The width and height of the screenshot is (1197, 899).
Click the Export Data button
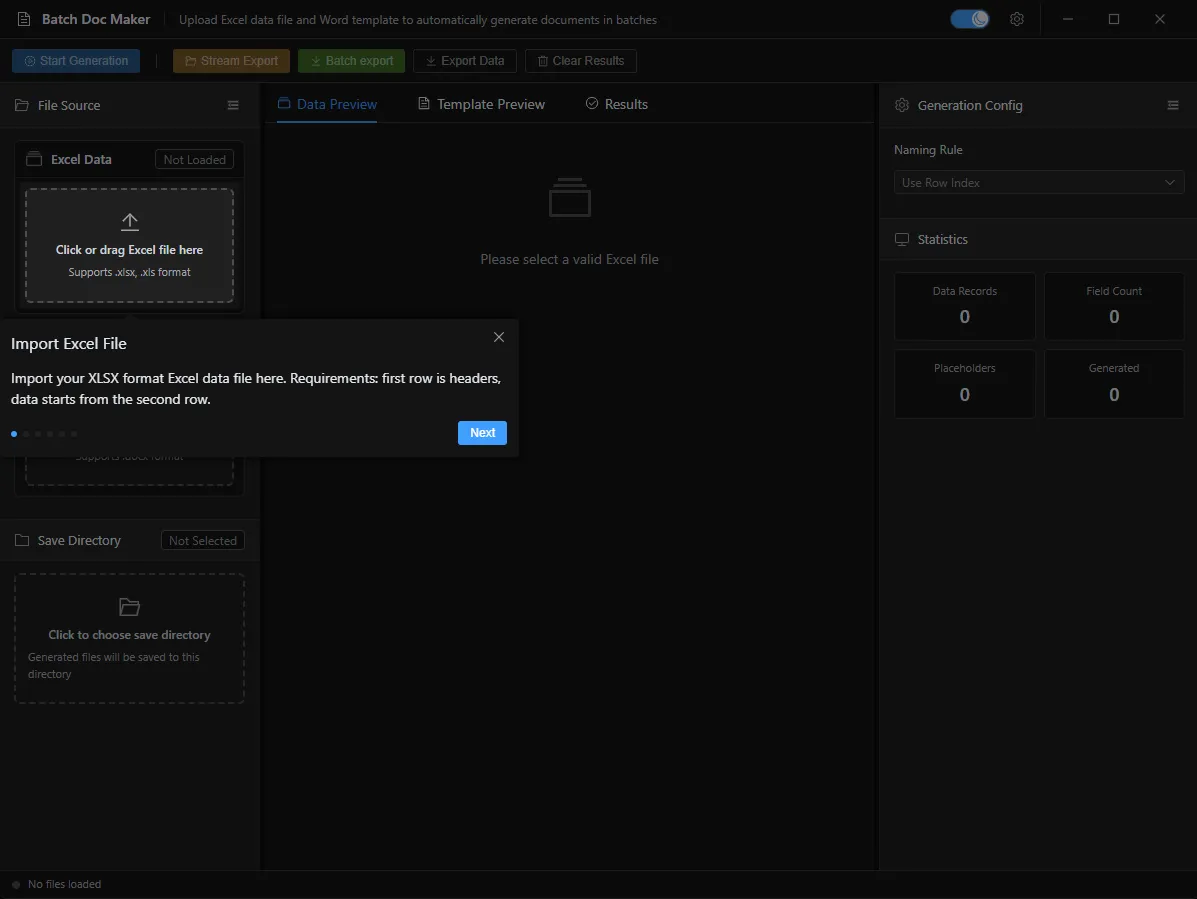pyautogui.click(x=465, y=61)
